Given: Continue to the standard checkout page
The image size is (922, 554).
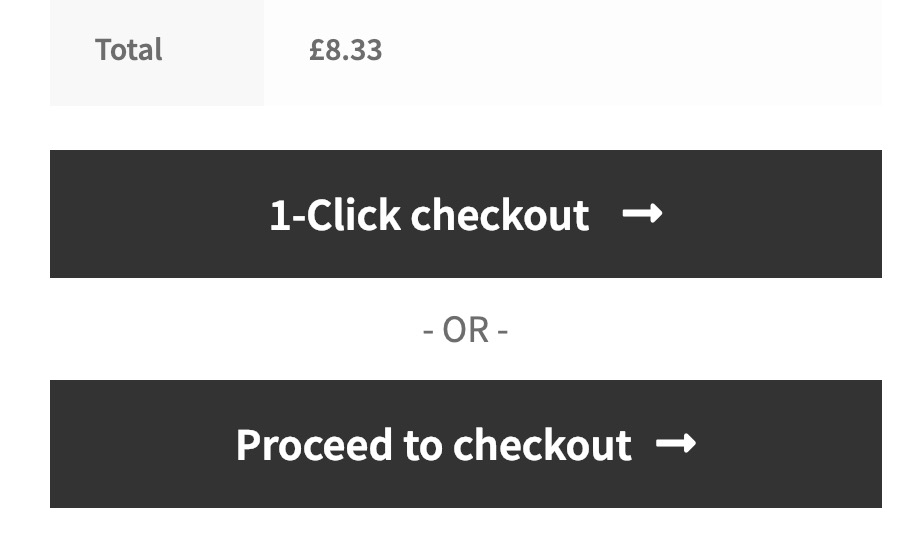Looking at the screenshot, I should pos(465,444).
